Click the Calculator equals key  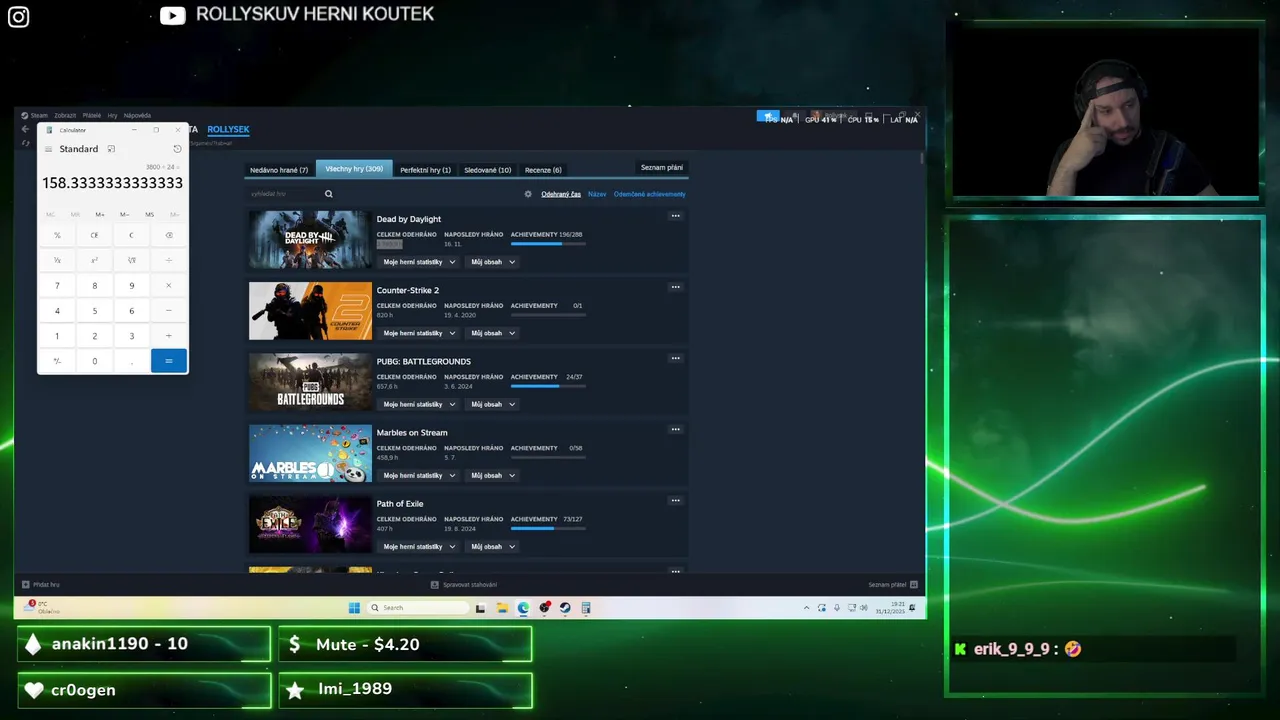pos(169,360)
